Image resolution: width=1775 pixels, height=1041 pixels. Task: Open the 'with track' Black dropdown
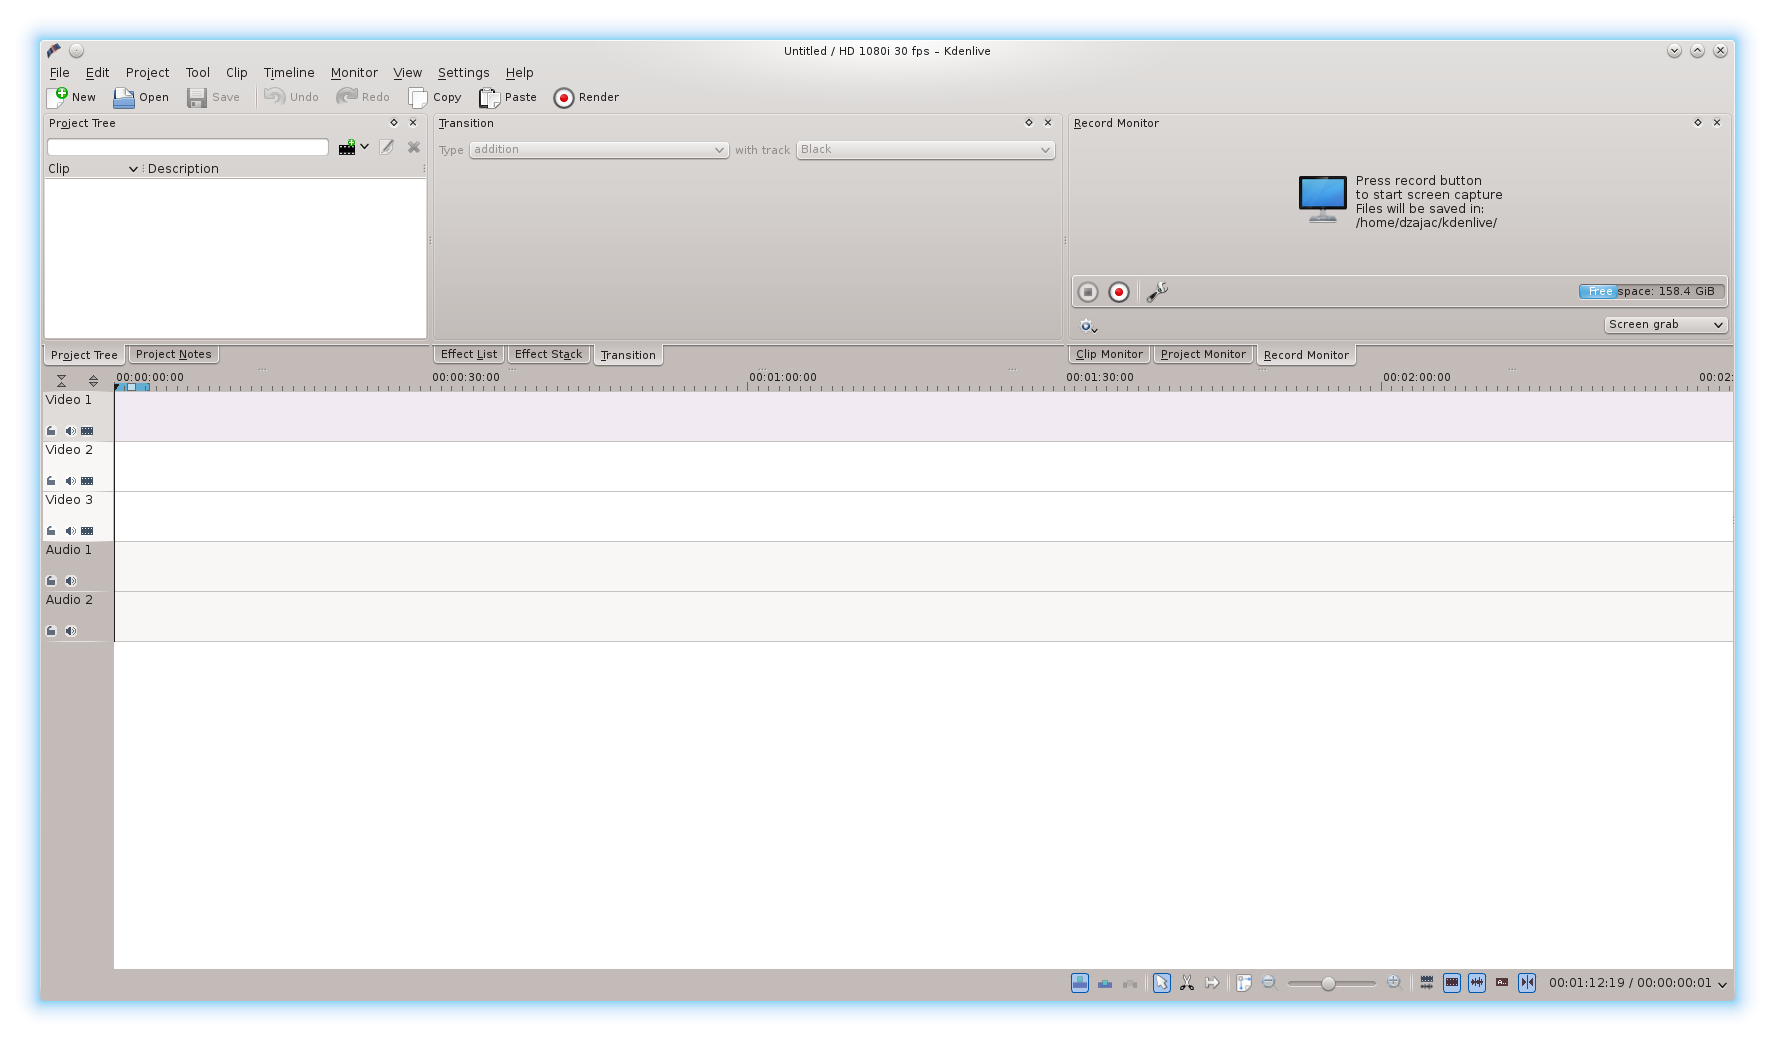(925, 150)
